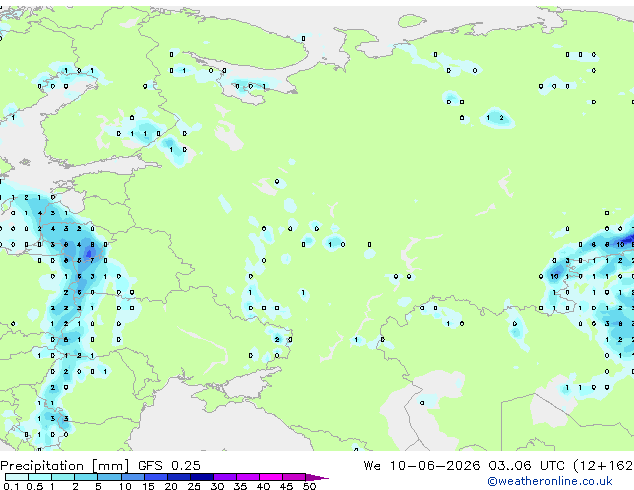Viewport: 634px width, 490px height.
Task: Click the '35' legend label
Action: (x=241, y=486)
